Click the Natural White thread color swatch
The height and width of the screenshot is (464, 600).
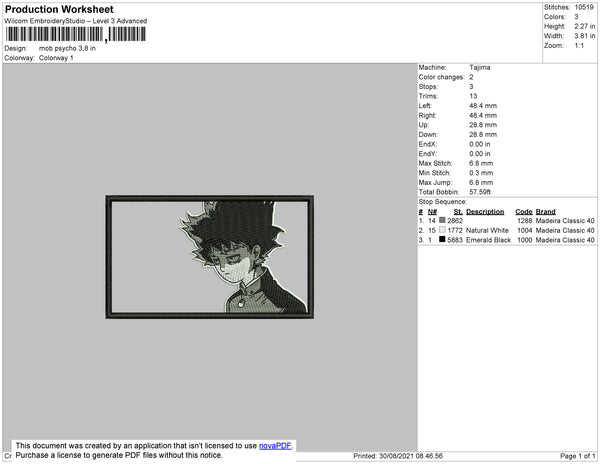(442, 230)
